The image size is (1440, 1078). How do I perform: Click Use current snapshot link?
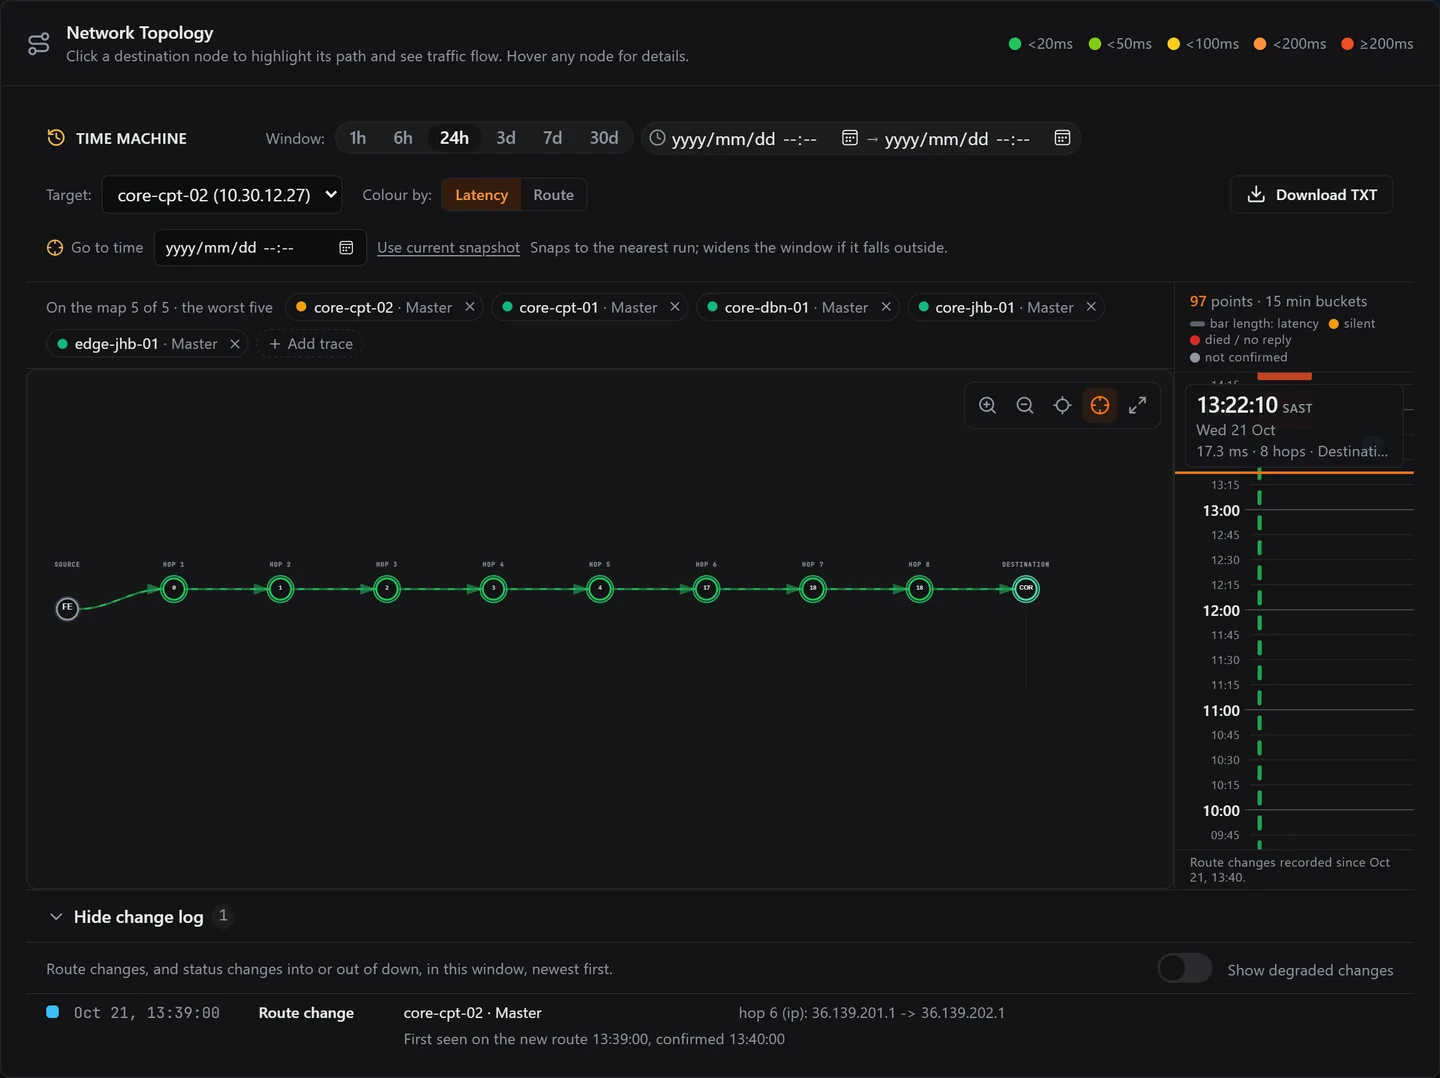click(448, 247)
